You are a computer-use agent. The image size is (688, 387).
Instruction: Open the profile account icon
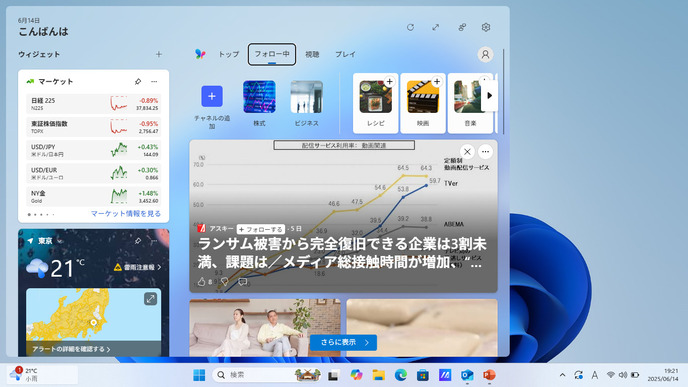point(485,54)
